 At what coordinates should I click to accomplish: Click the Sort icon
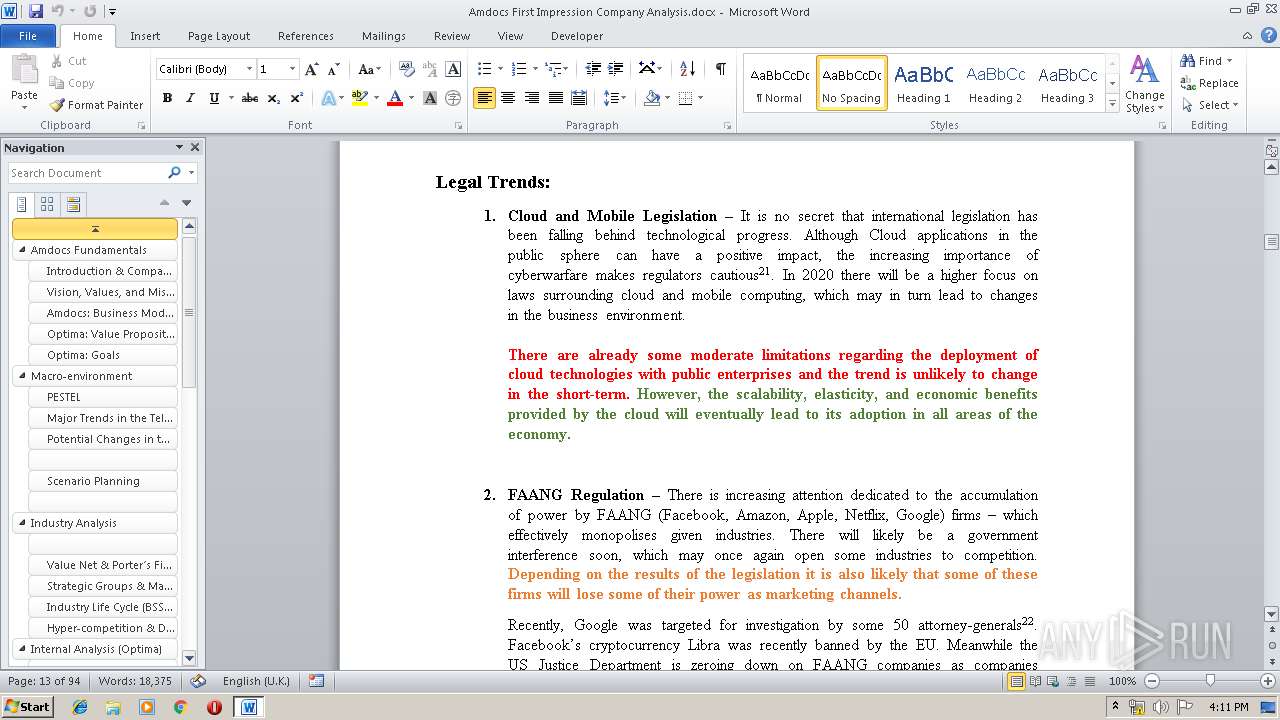point(687,69)
